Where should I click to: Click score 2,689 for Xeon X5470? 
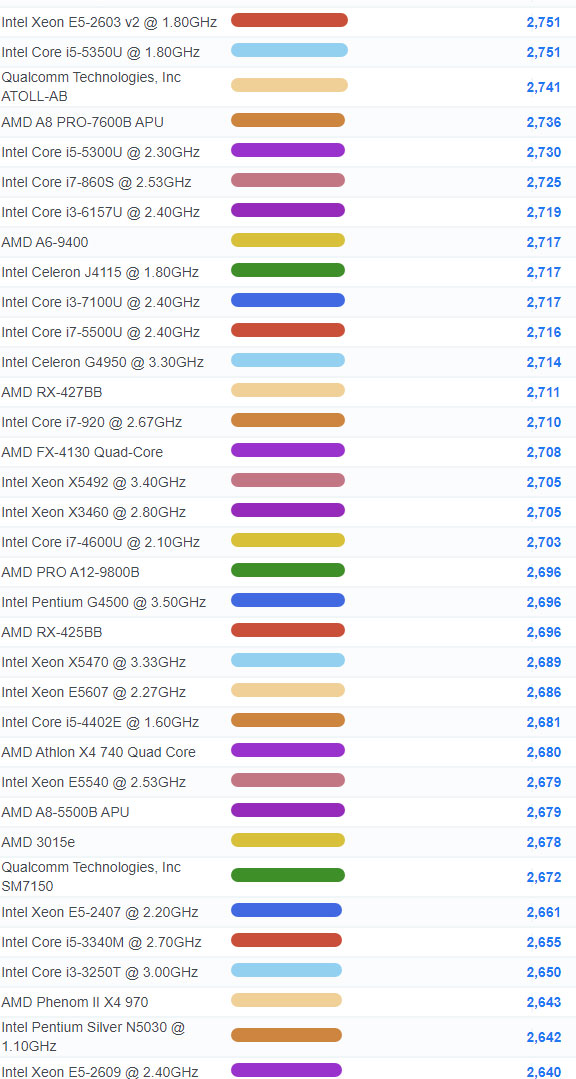point(544,663)
